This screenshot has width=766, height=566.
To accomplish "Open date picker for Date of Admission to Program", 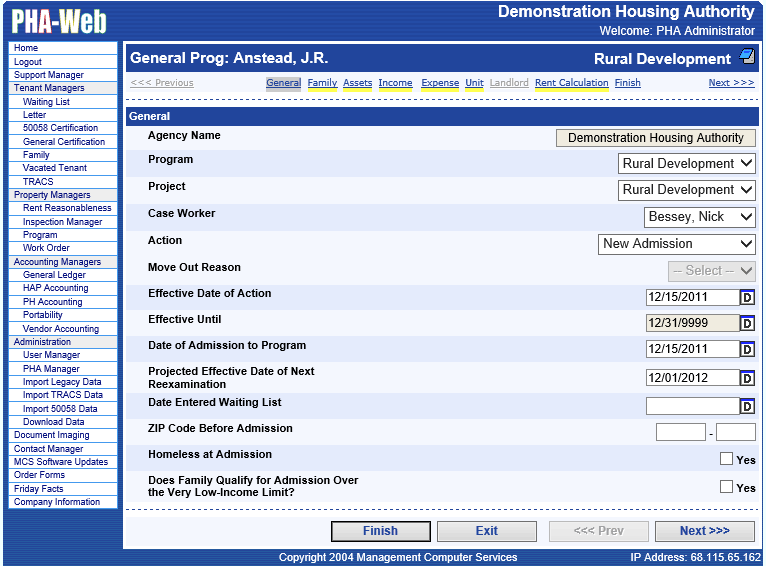I will (747, 349).
